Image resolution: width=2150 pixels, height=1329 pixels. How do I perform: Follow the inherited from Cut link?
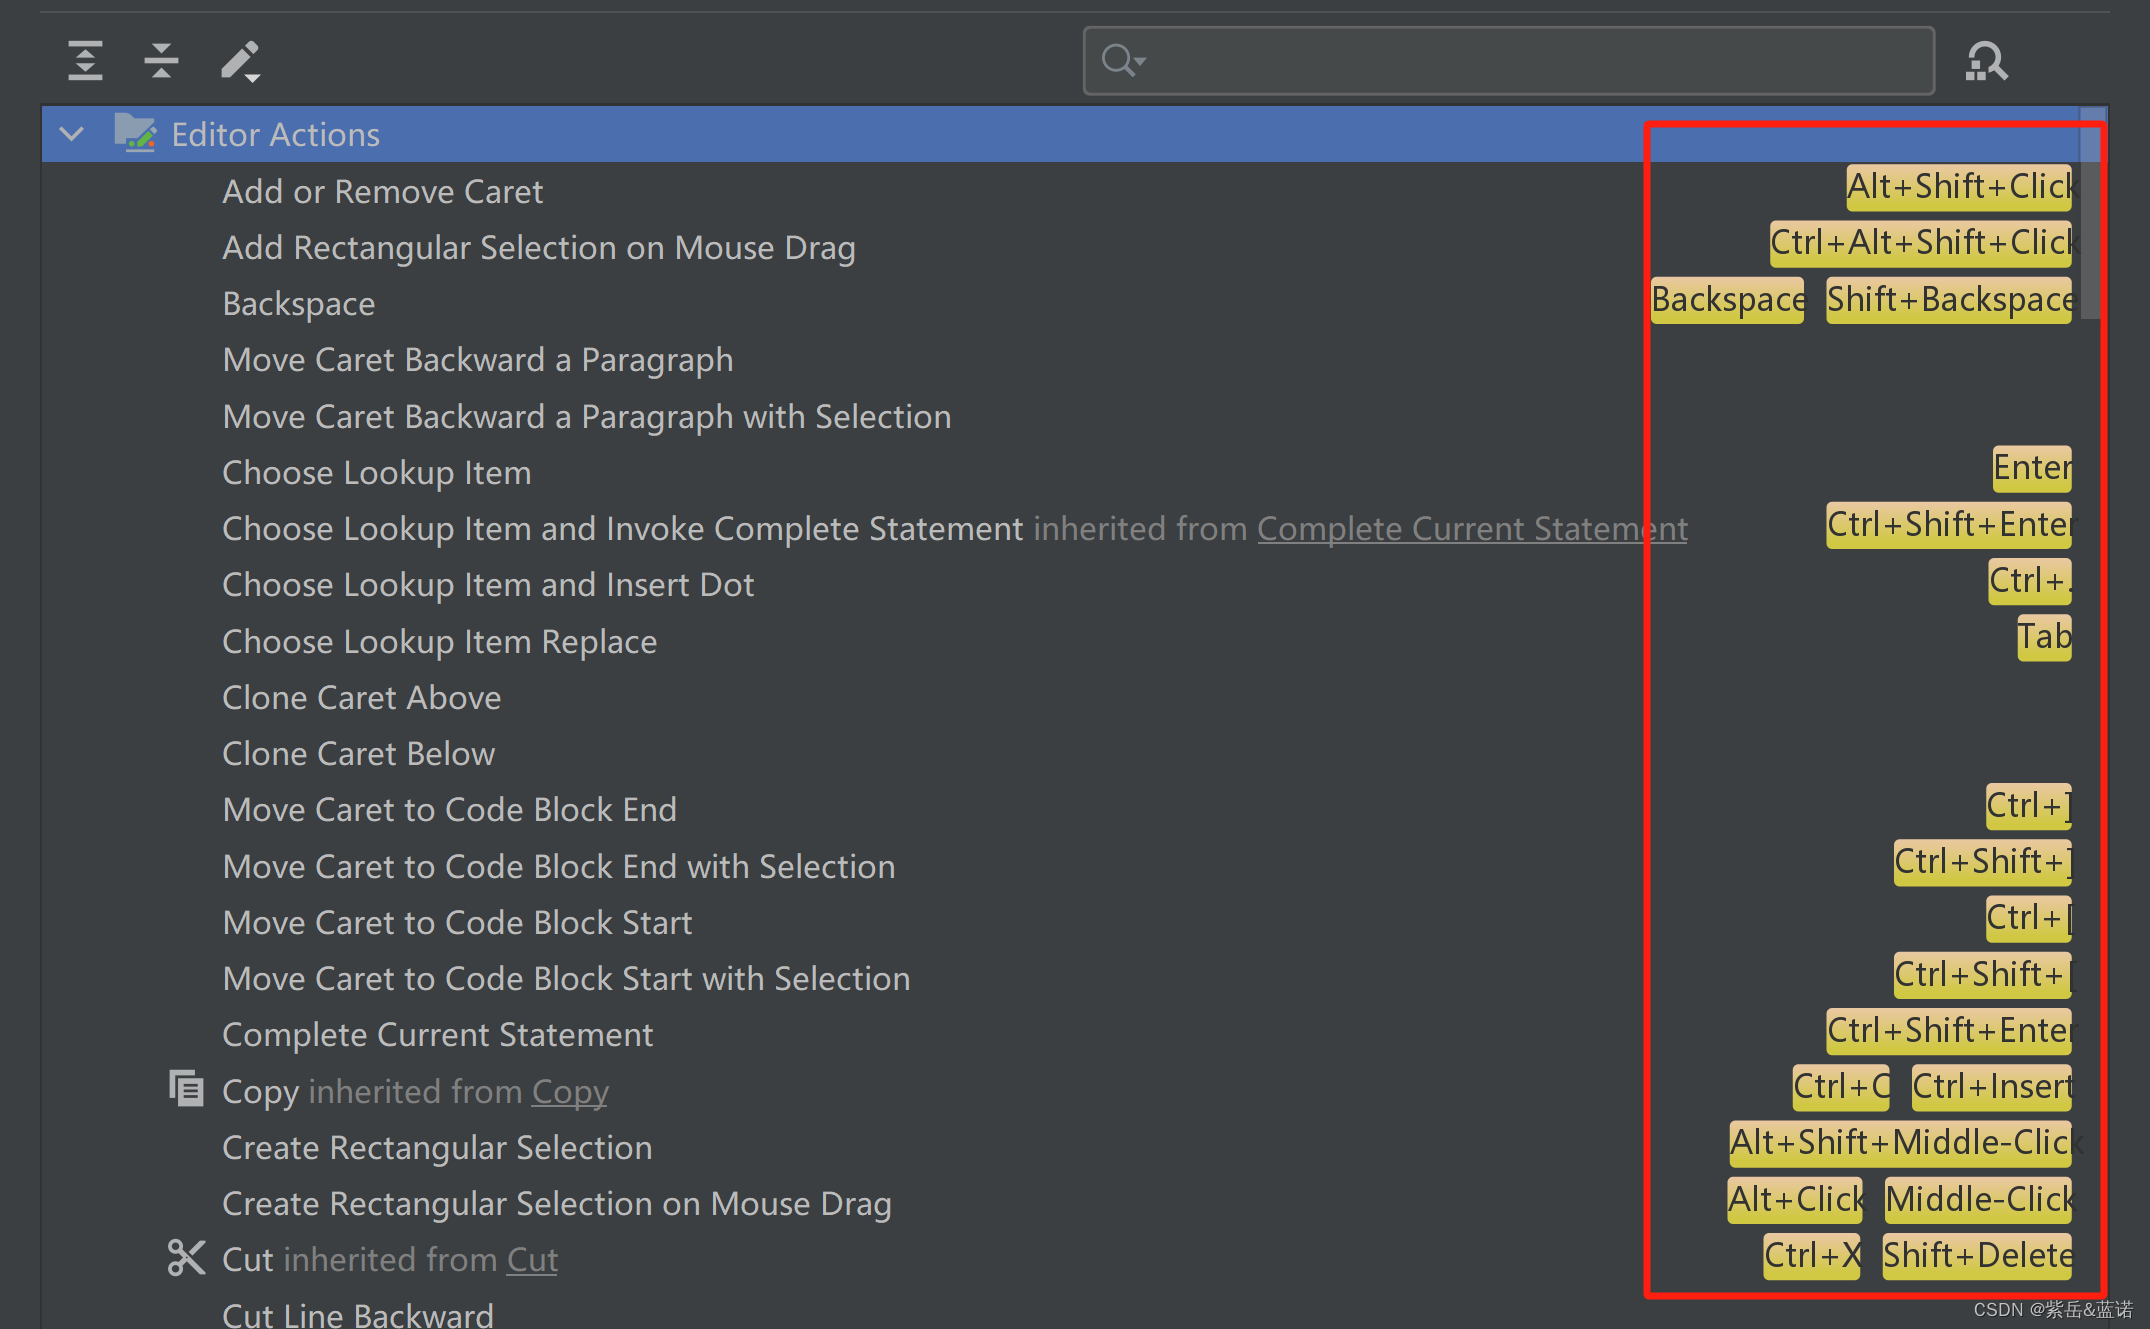pos(532,1259)
